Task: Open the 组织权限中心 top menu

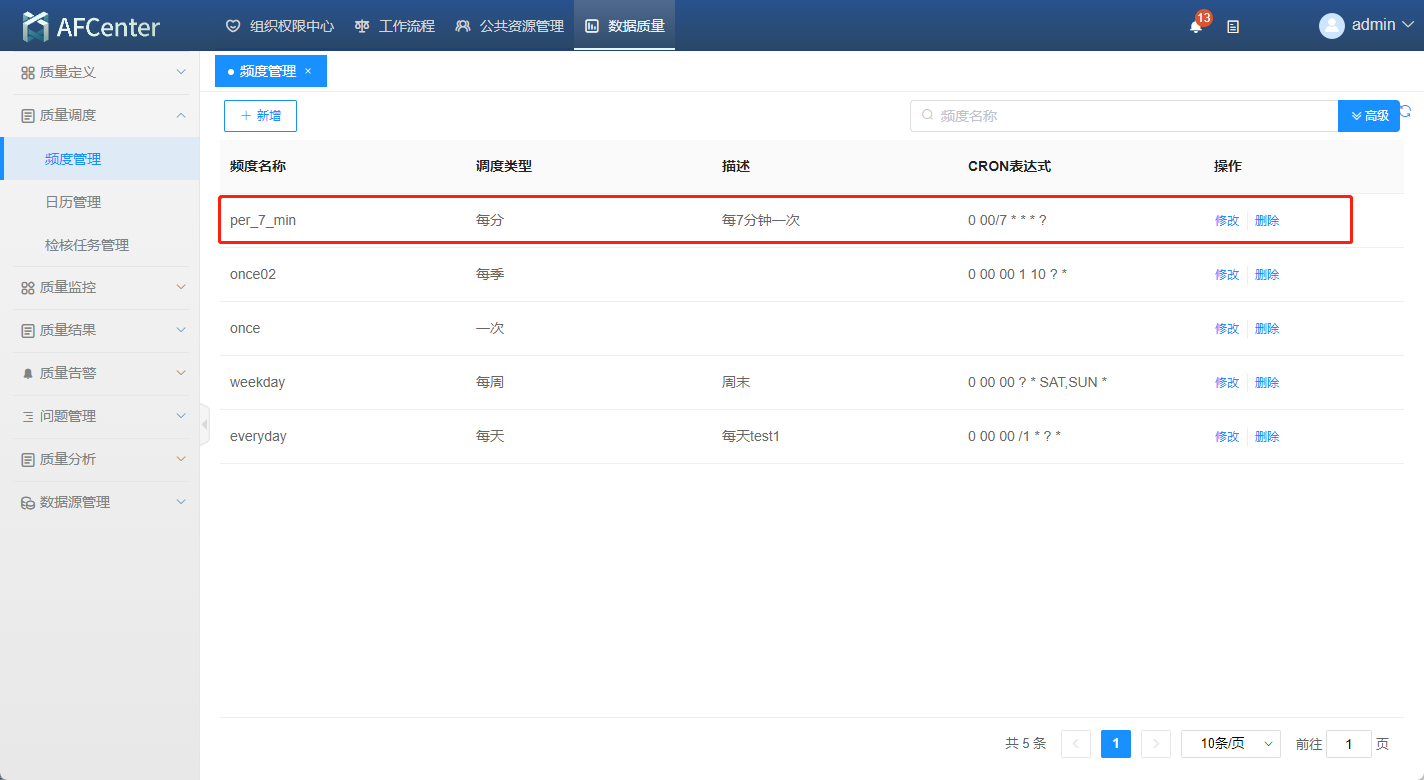Action: (x=280, y=26)
